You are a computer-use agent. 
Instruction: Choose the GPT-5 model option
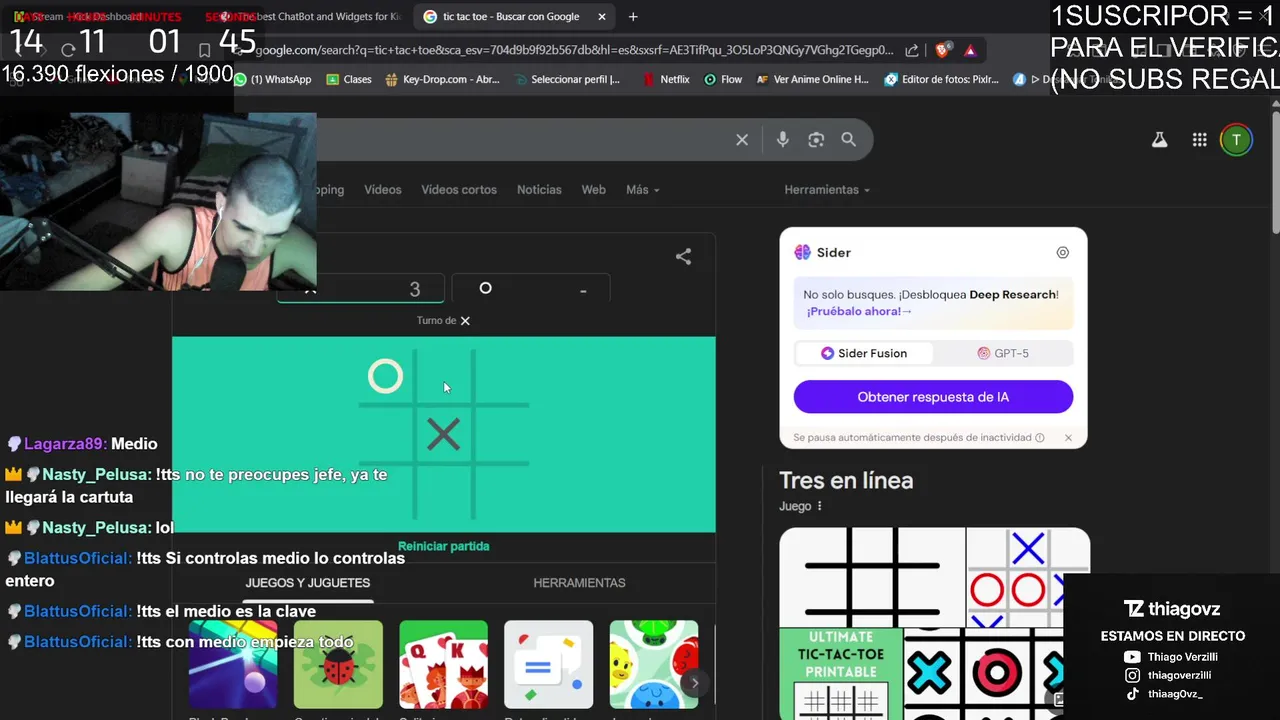(1003, 353)
